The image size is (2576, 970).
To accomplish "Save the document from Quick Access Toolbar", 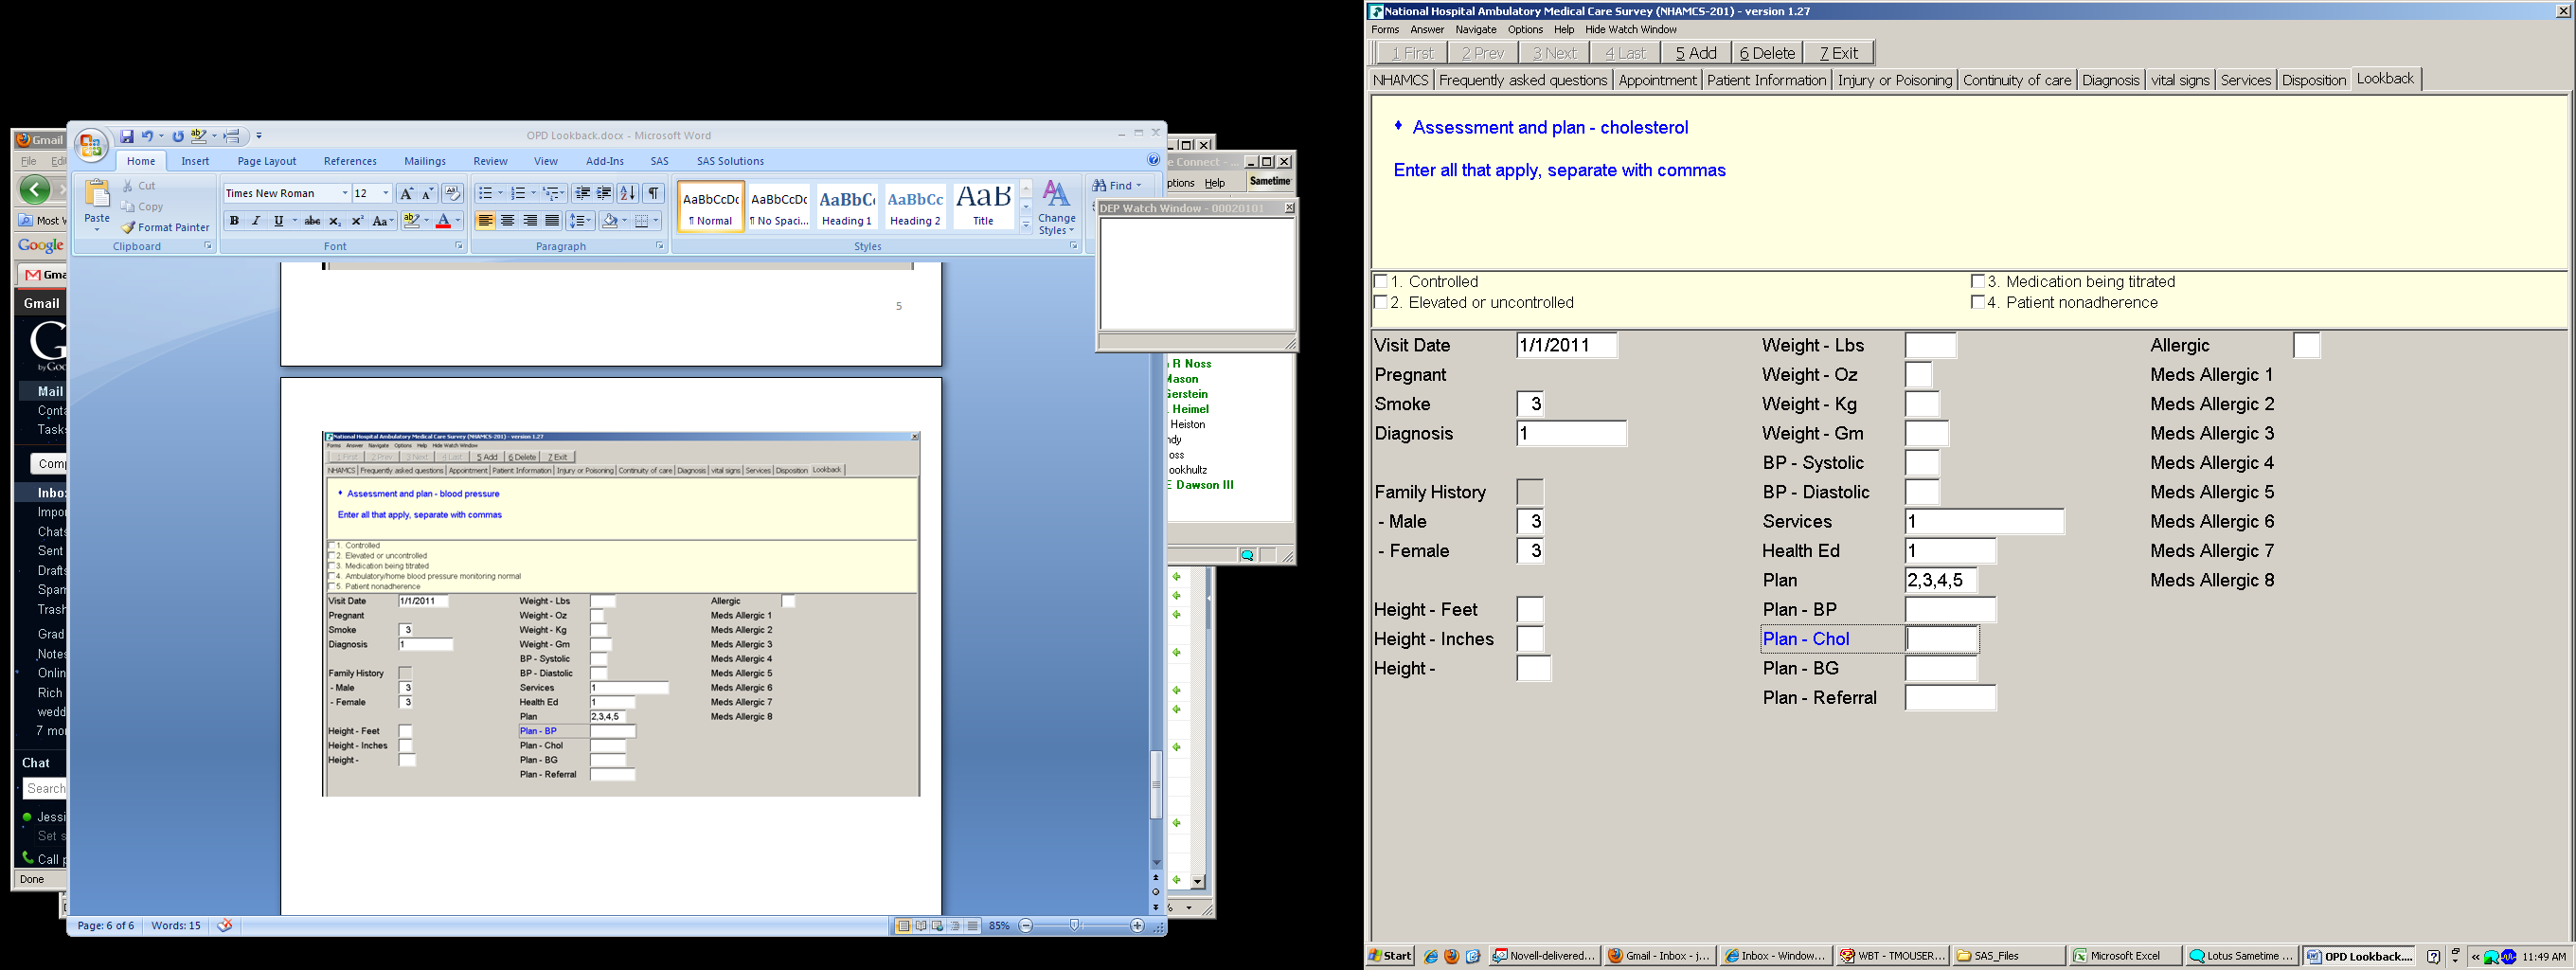I will pyautogui.click(x=127, y=136).
